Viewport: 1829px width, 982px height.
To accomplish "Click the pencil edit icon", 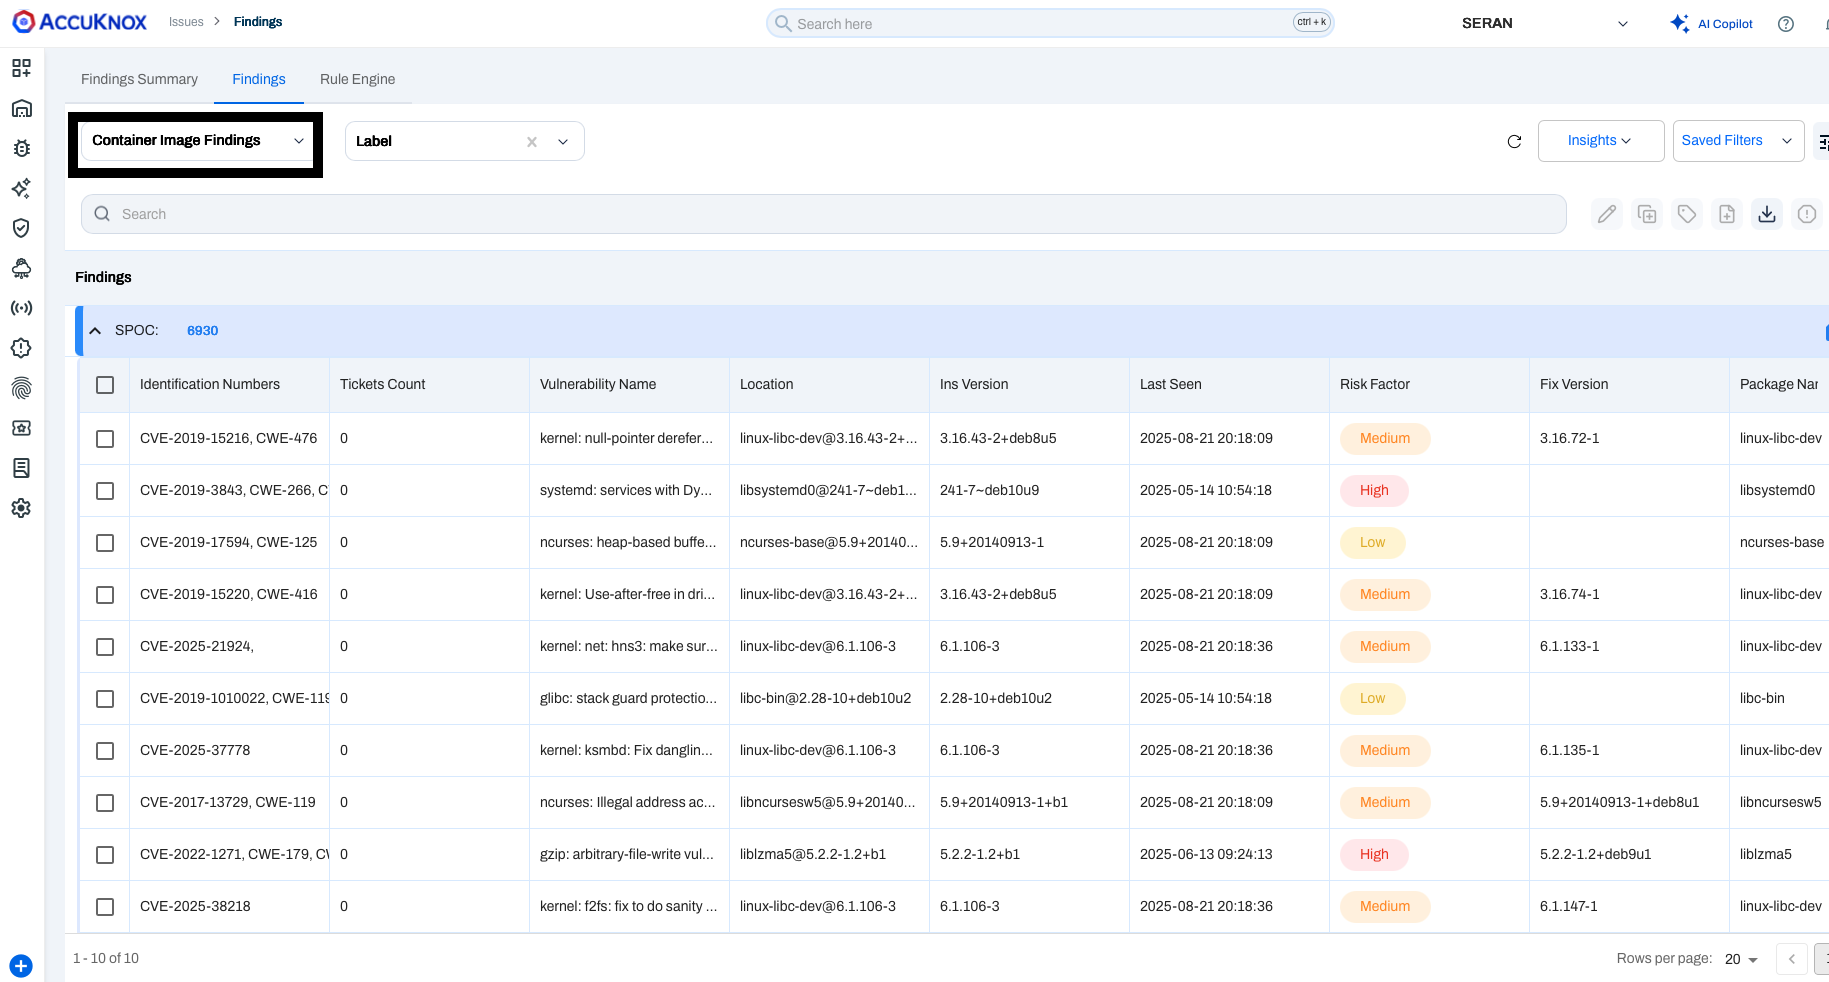I will [1607, 214].
